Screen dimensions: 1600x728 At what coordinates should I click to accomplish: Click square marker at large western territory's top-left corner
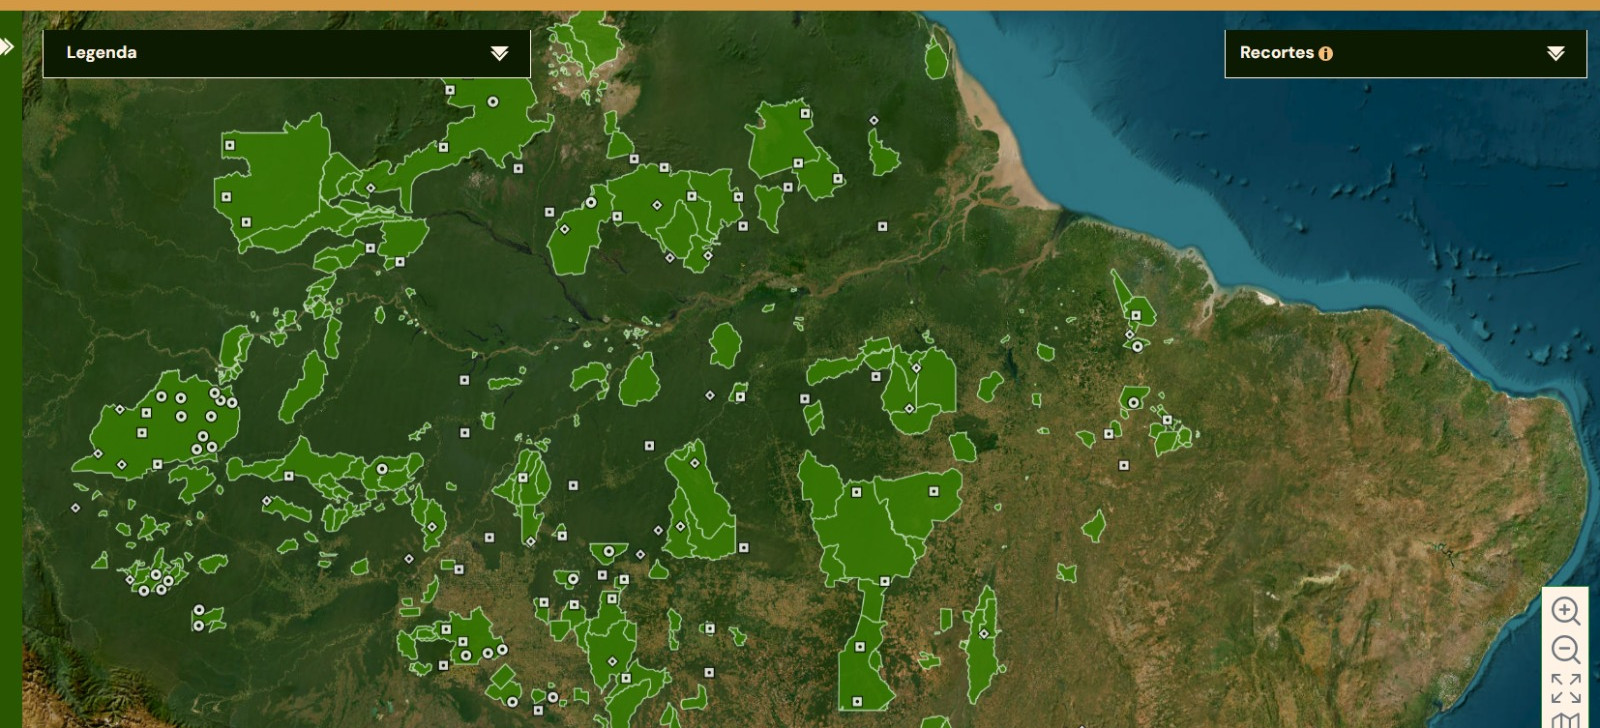point(229,145)
